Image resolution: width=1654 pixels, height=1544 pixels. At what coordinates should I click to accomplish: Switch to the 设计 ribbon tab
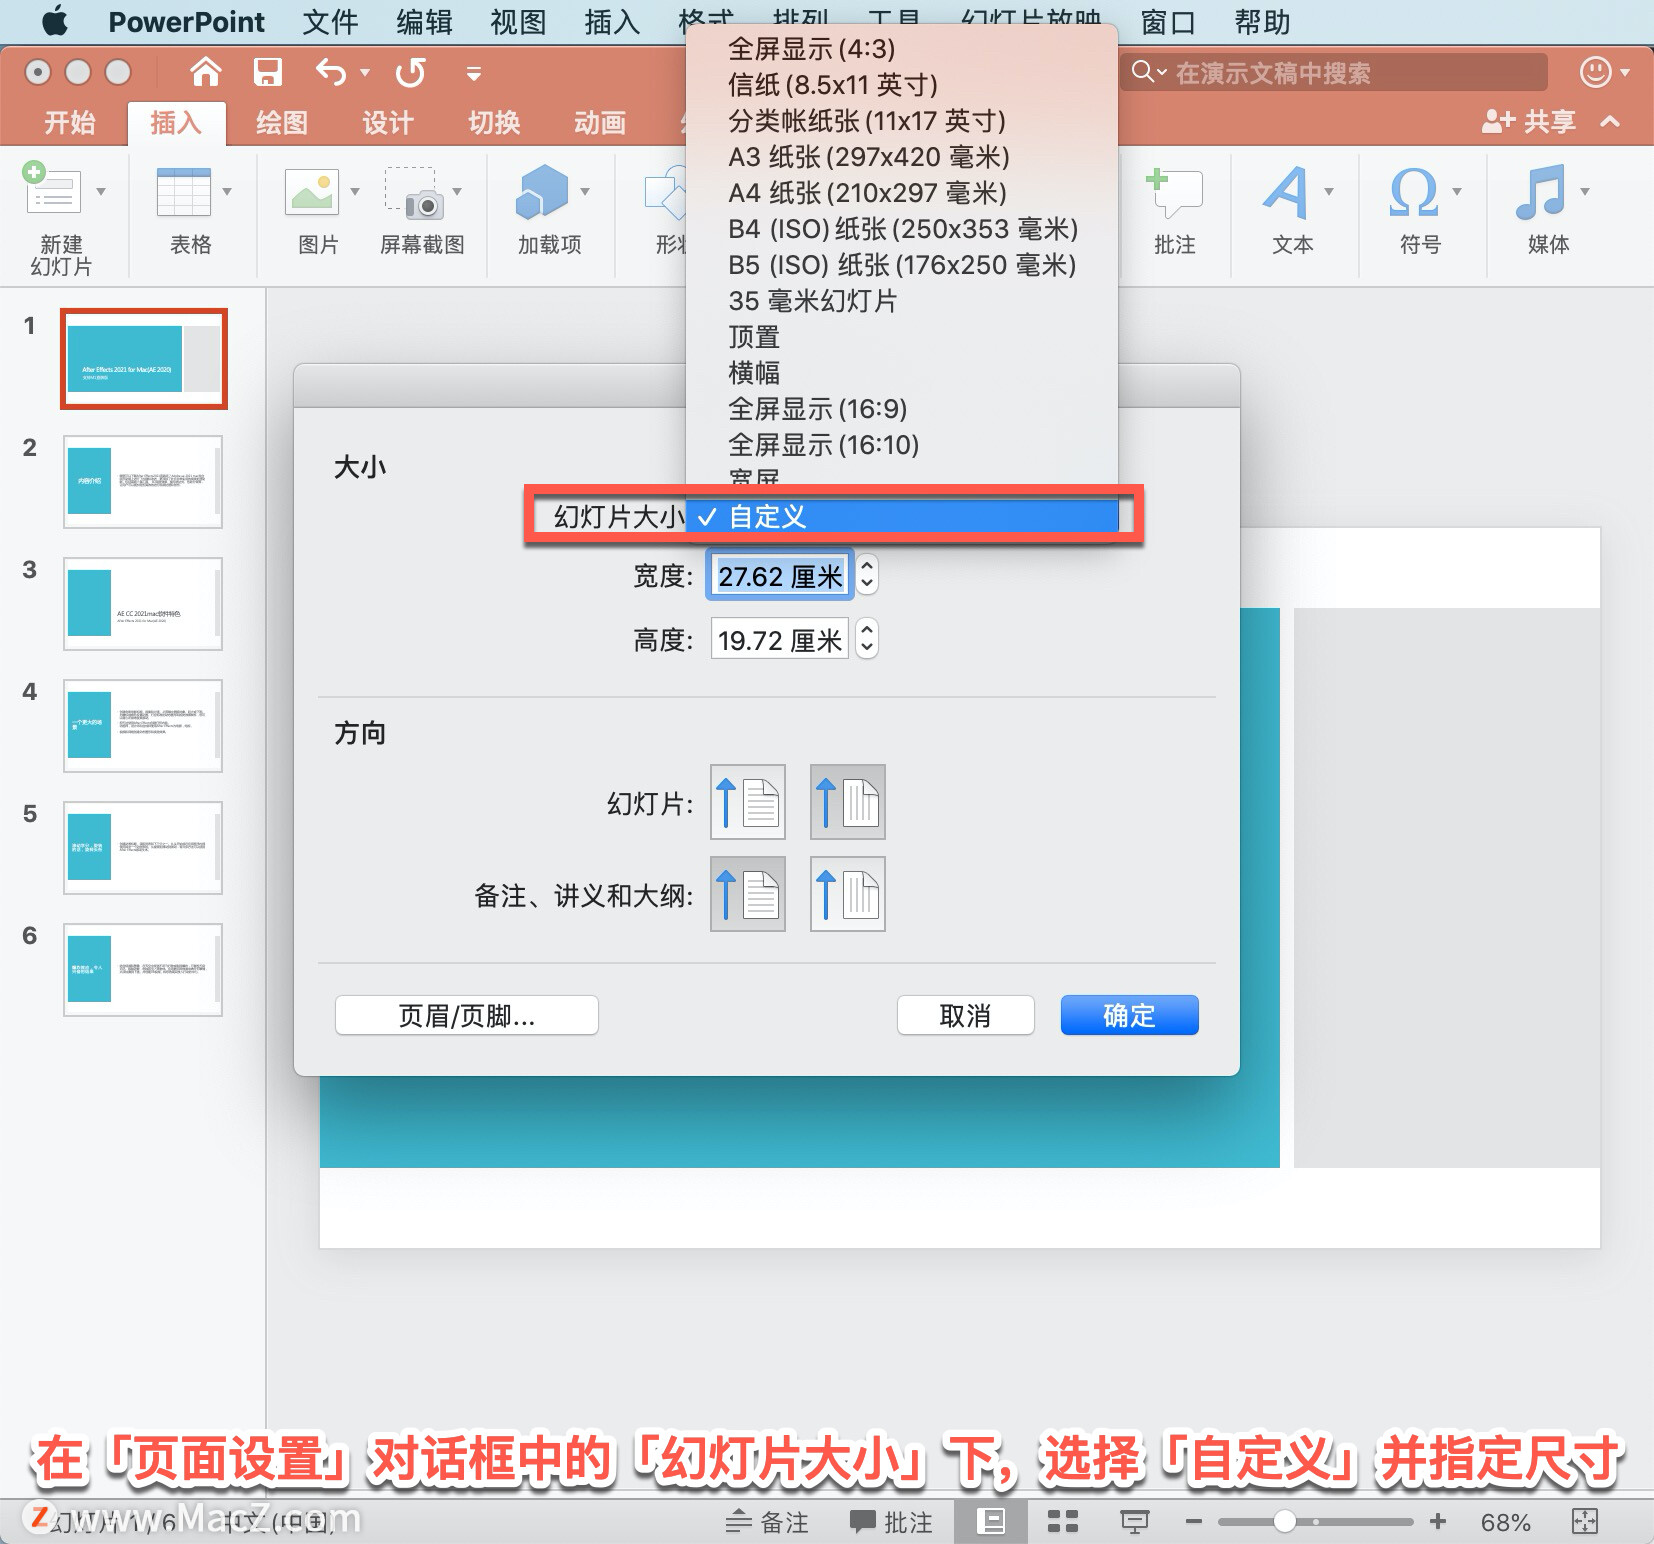tap(388, 122)
